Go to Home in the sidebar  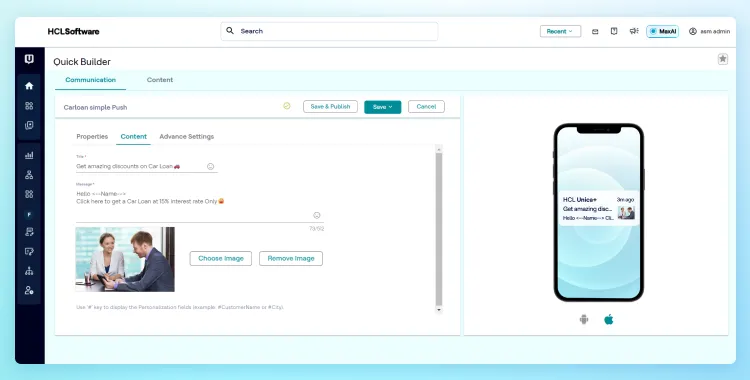point(29,86)
